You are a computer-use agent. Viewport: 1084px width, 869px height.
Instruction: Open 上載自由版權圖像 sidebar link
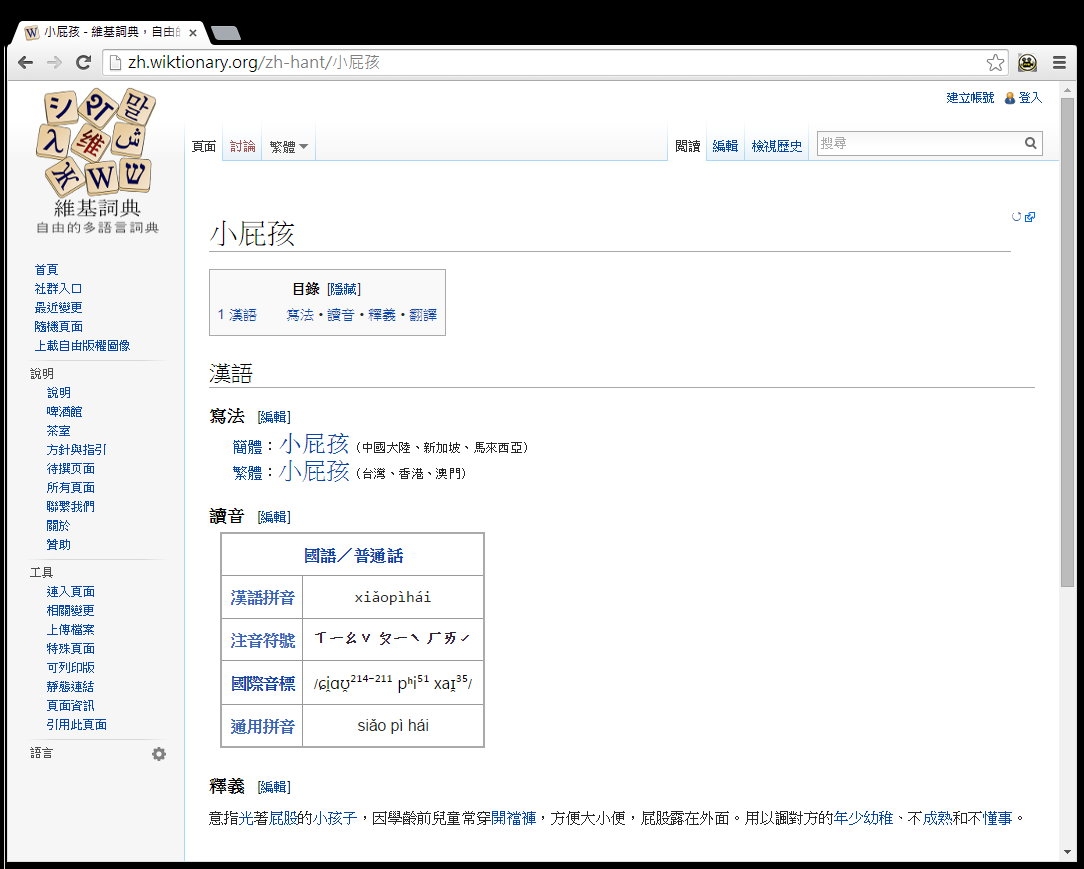tap(82, 346)
